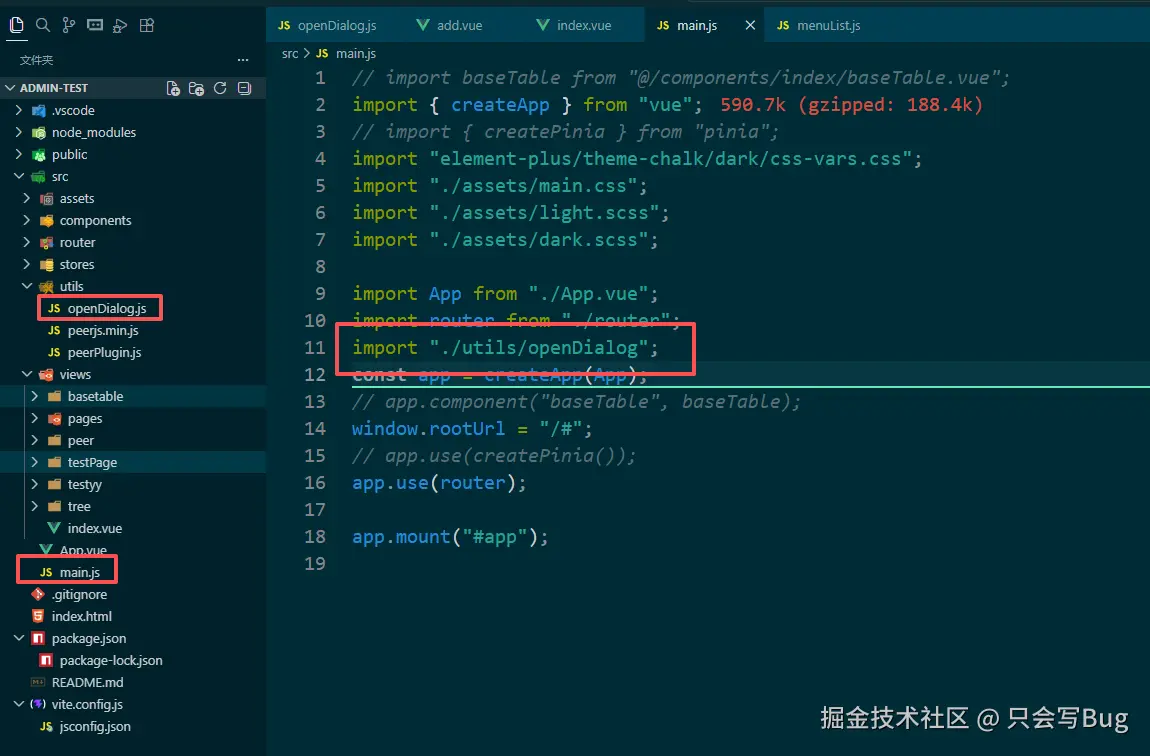
Task: Click the Refresh Explorer icon
Action: pyautogui.click(x=220, y=88)
